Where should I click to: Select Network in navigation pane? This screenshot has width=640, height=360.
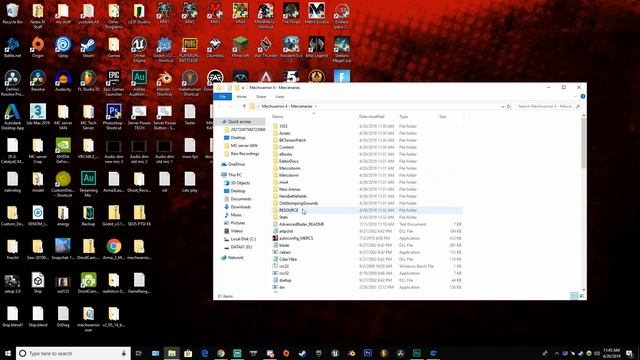tap(236, 258)
